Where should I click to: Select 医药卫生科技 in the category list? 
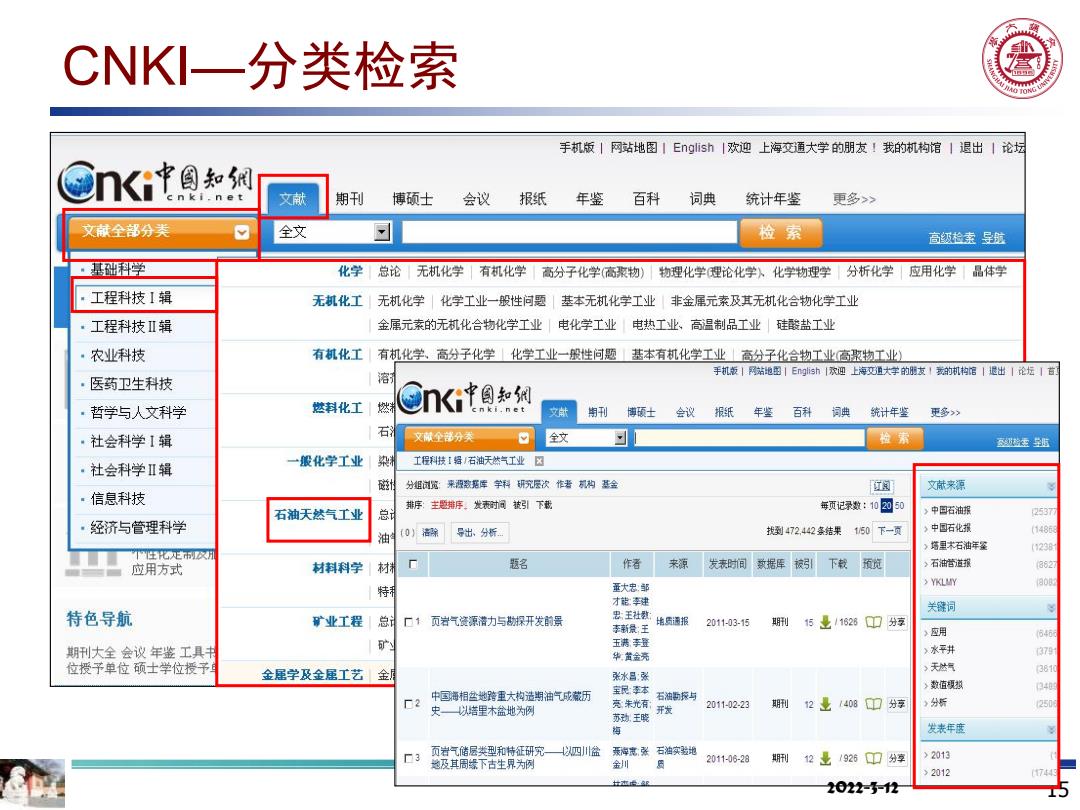[x=131, y=384]
